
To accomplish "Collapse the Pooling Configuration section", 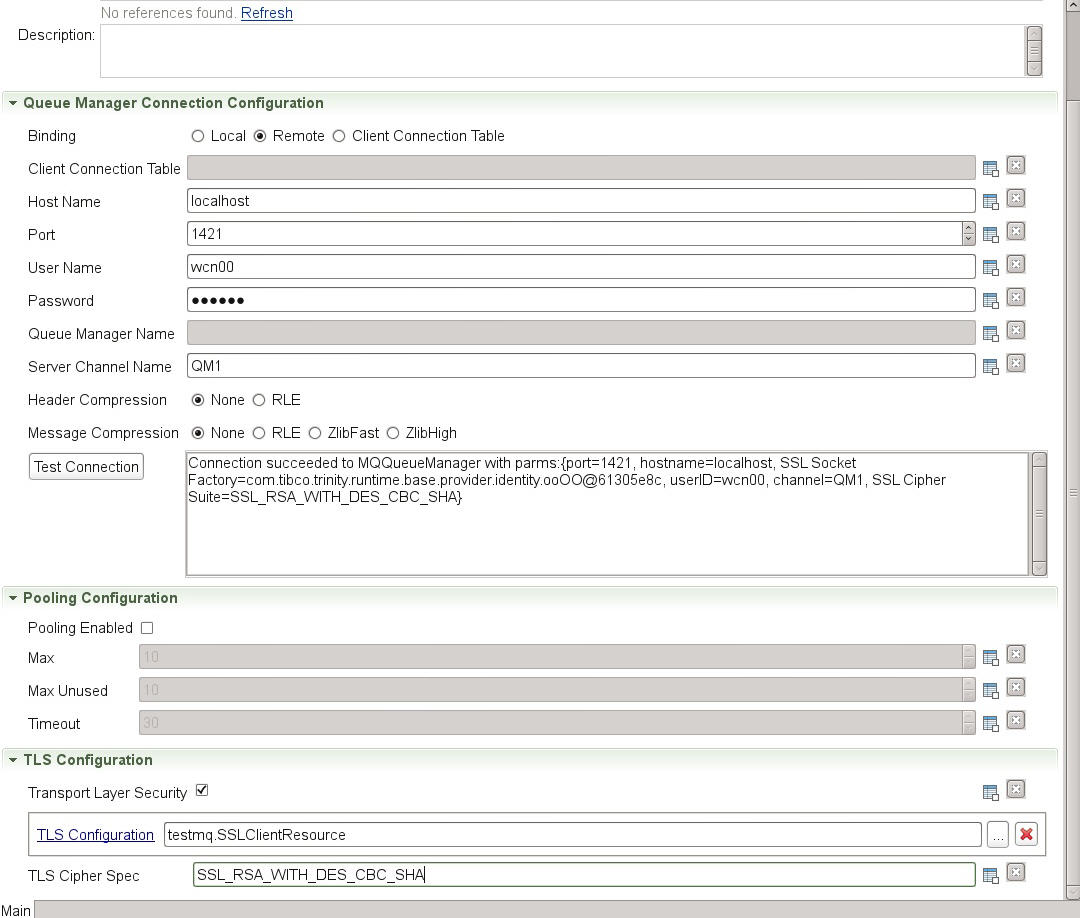I will [x=13, y=598].
